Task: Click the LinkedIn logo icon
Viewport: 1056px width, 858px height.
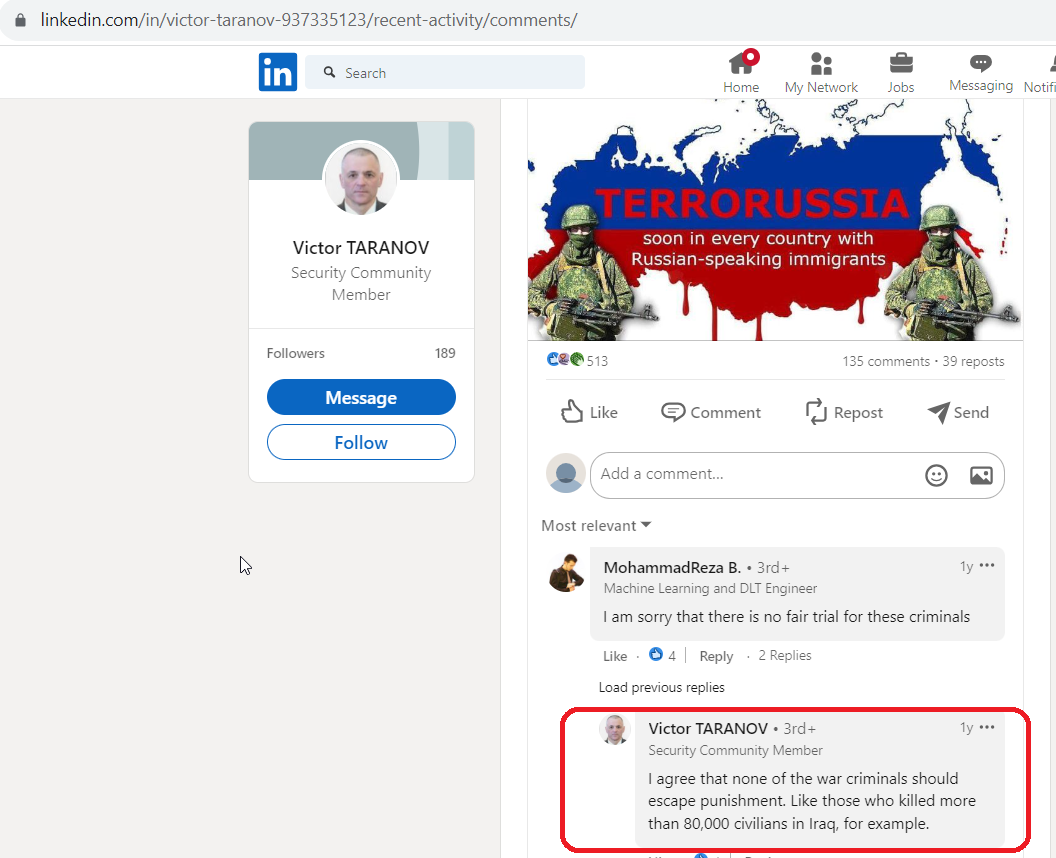Action: point(277,72)
